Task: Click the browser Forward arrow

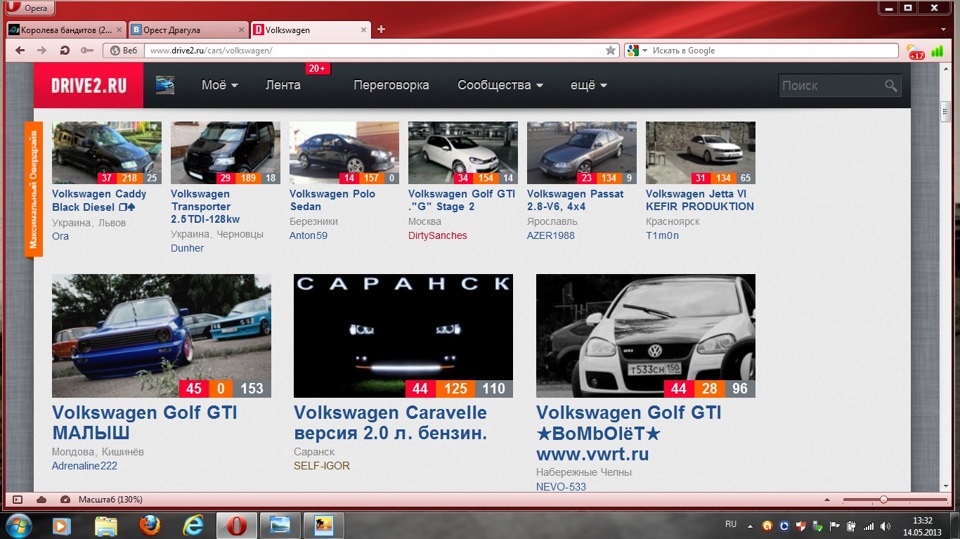Action: tap(42, 50)
